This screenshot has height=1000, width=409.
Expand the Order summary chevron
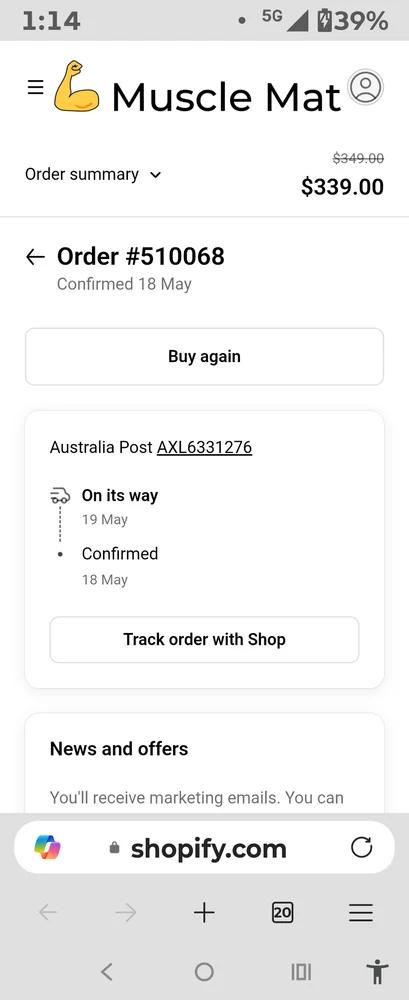155,175
